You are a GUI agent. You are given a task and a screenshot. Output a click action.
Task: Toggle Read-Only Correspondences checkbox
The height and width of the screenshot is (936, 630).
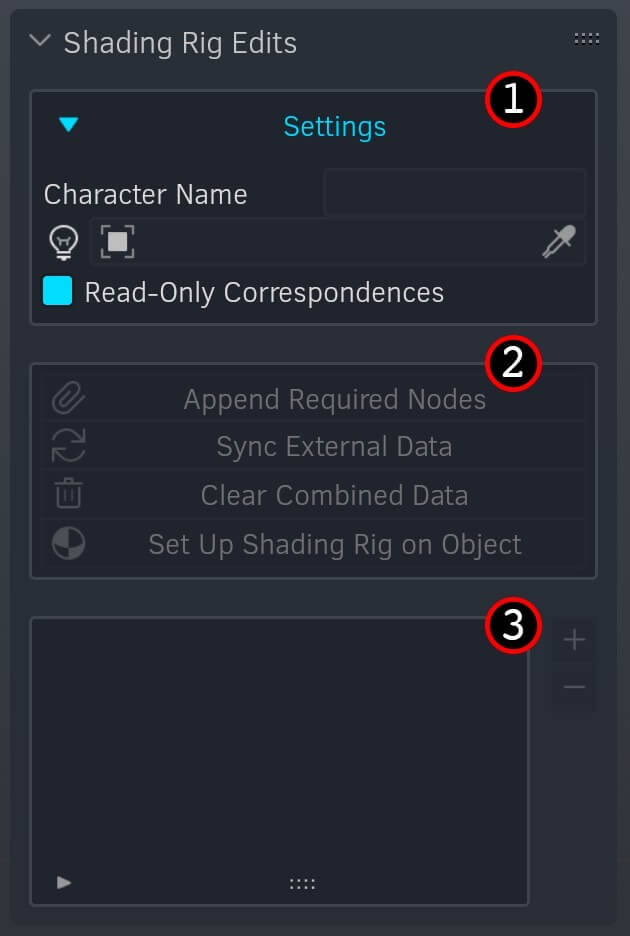[x=57, y=291]
